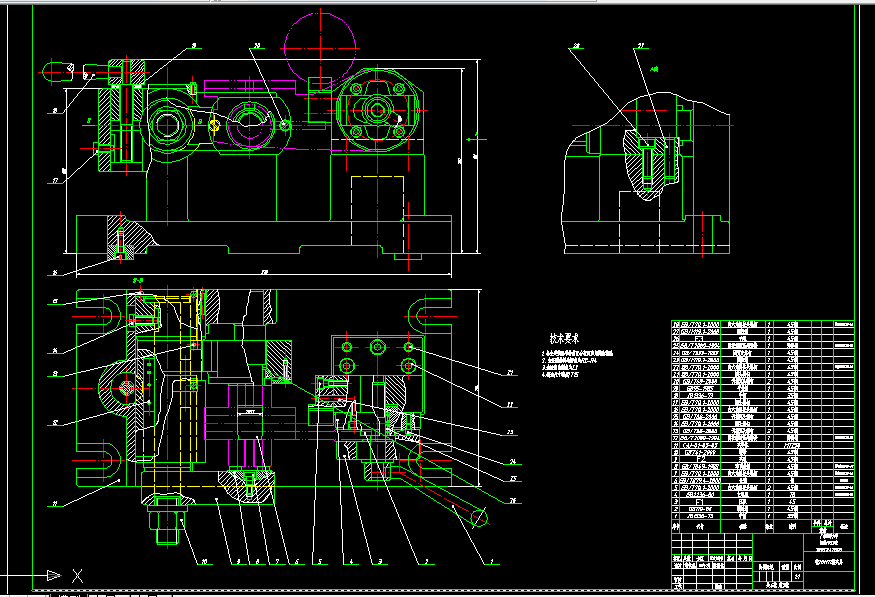
Task: Select part balloon number 10 label
Action: coord(204,561)
